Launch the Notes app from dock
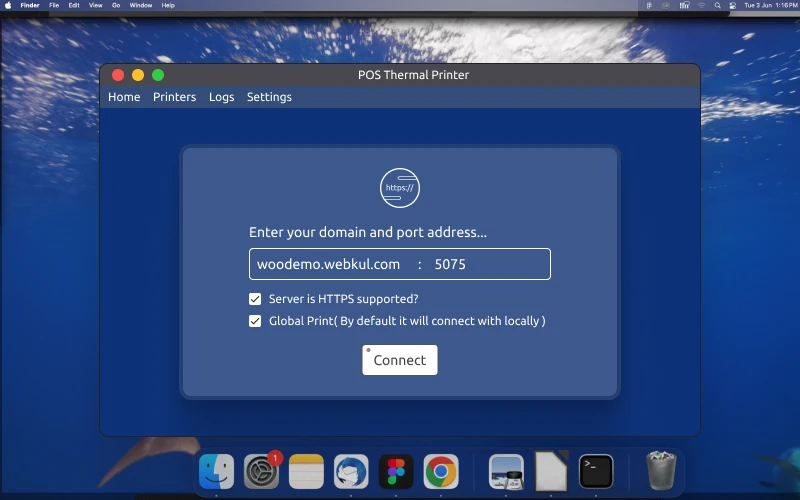This screenshot has width=800, height=500. (306, 471)
